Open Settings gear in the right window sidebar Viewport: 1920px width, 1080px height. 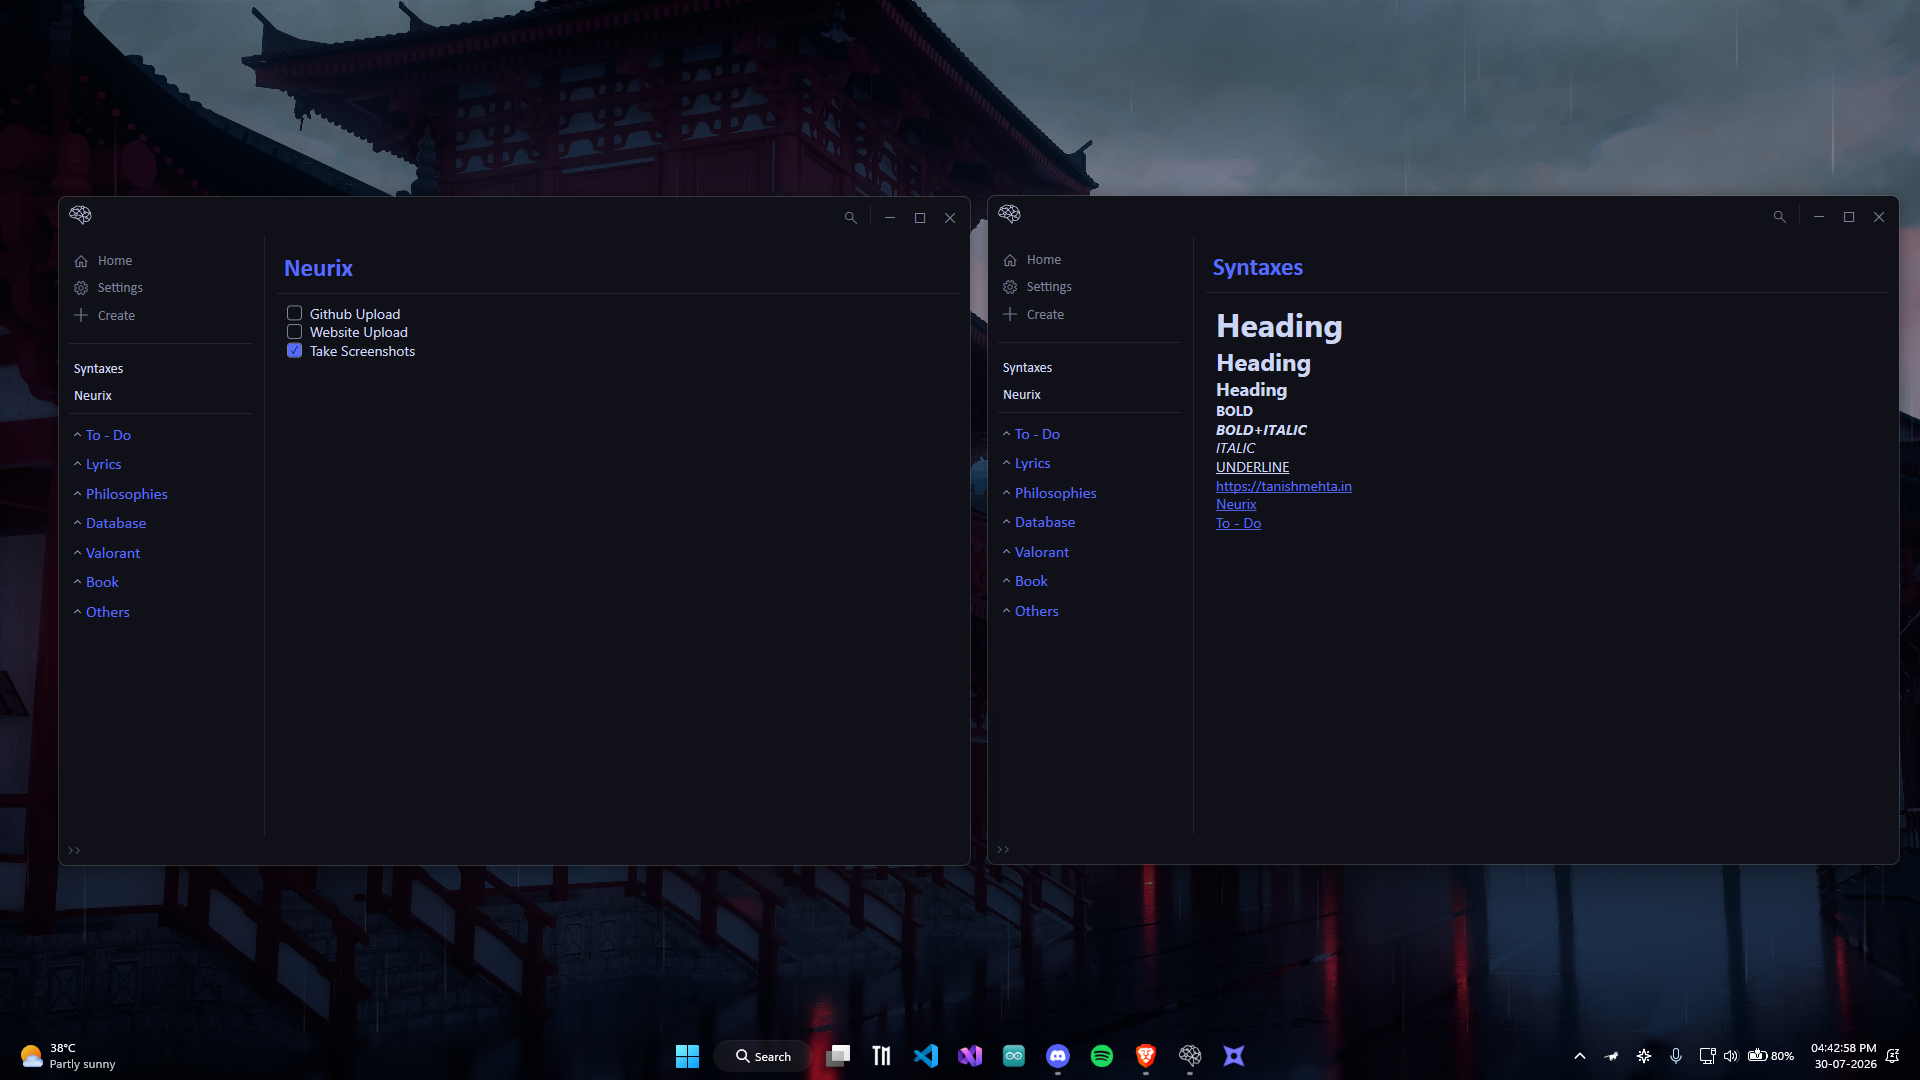1010,287
